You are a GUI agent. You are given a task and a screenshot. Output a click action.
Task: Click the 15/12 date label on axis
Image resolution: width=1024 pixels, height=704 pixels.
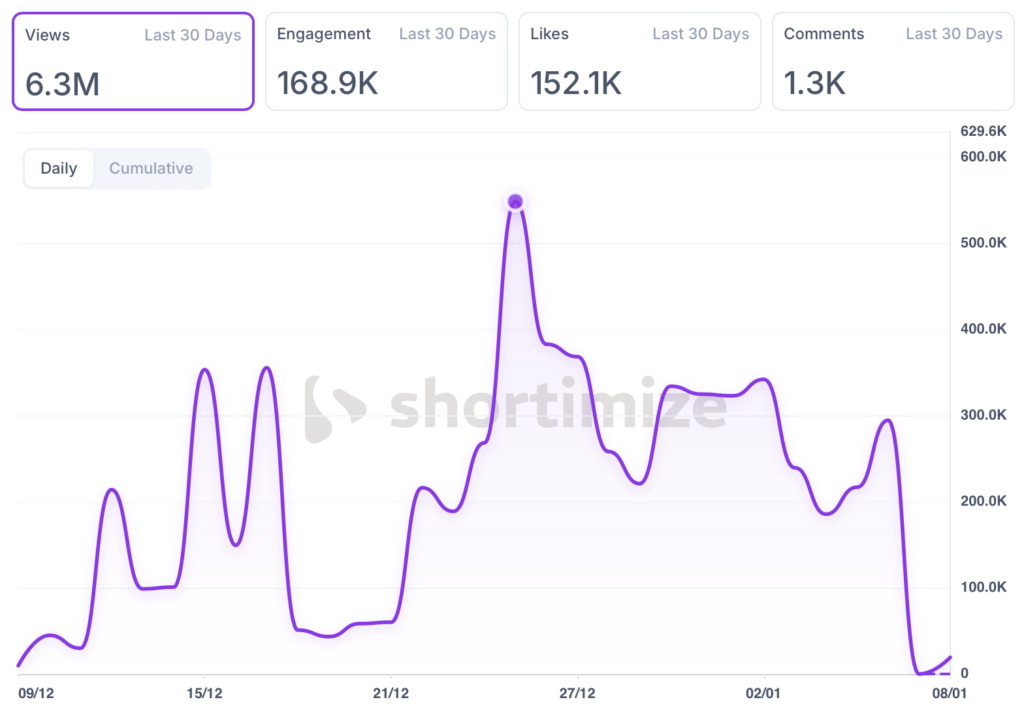tap(204, 692)
